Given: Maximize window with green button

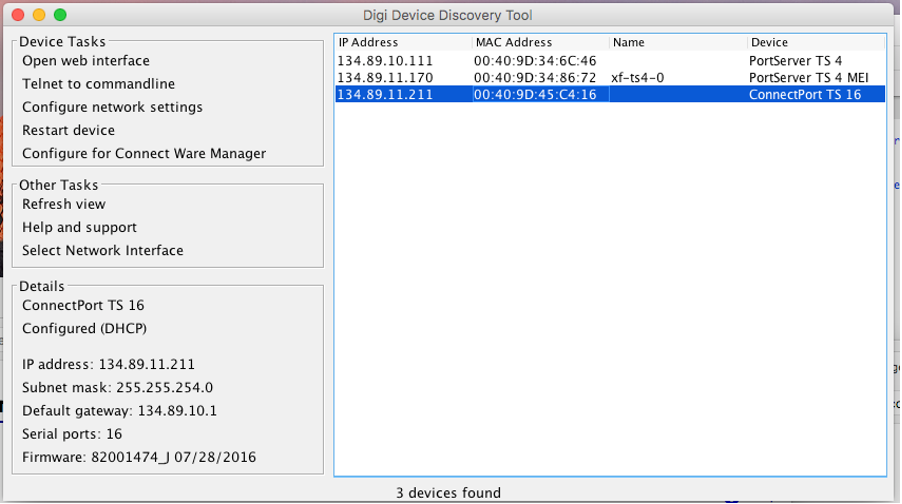Looking at the screenshot, I should (x=60, y=15).
